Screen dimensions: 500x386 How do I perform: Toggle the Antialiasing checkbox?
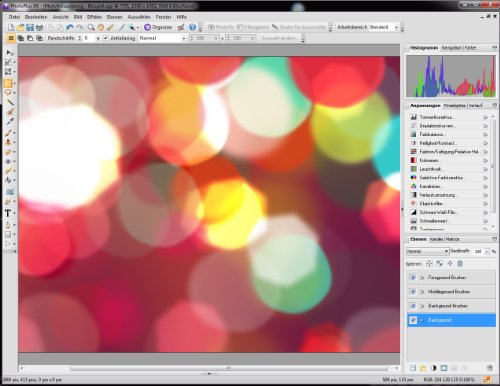(x=106, y=38)
